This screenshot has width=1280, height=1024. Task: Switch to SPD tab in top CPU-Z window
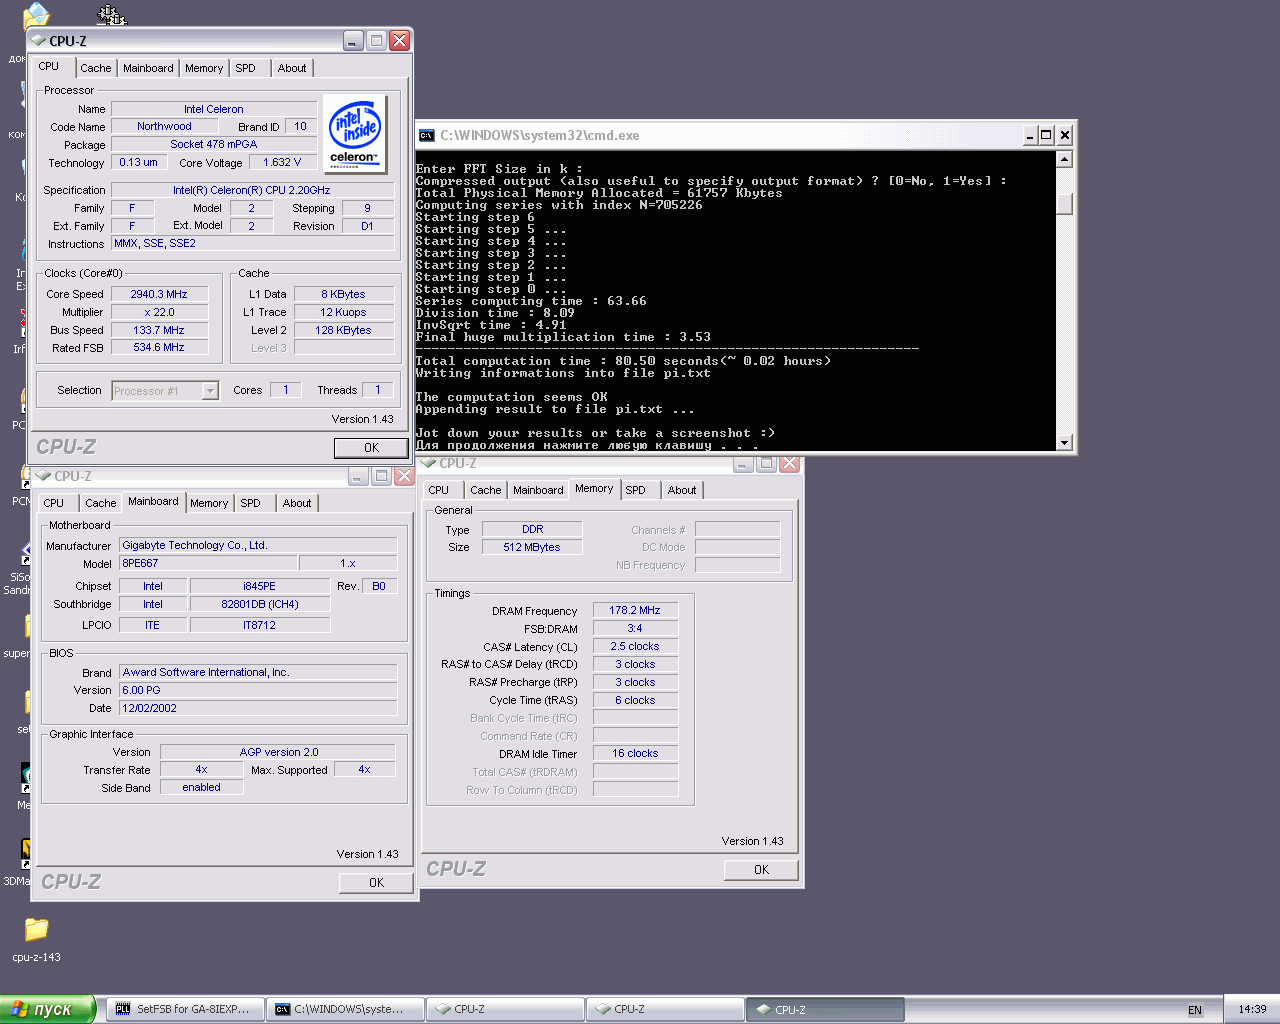click(246, 68)
